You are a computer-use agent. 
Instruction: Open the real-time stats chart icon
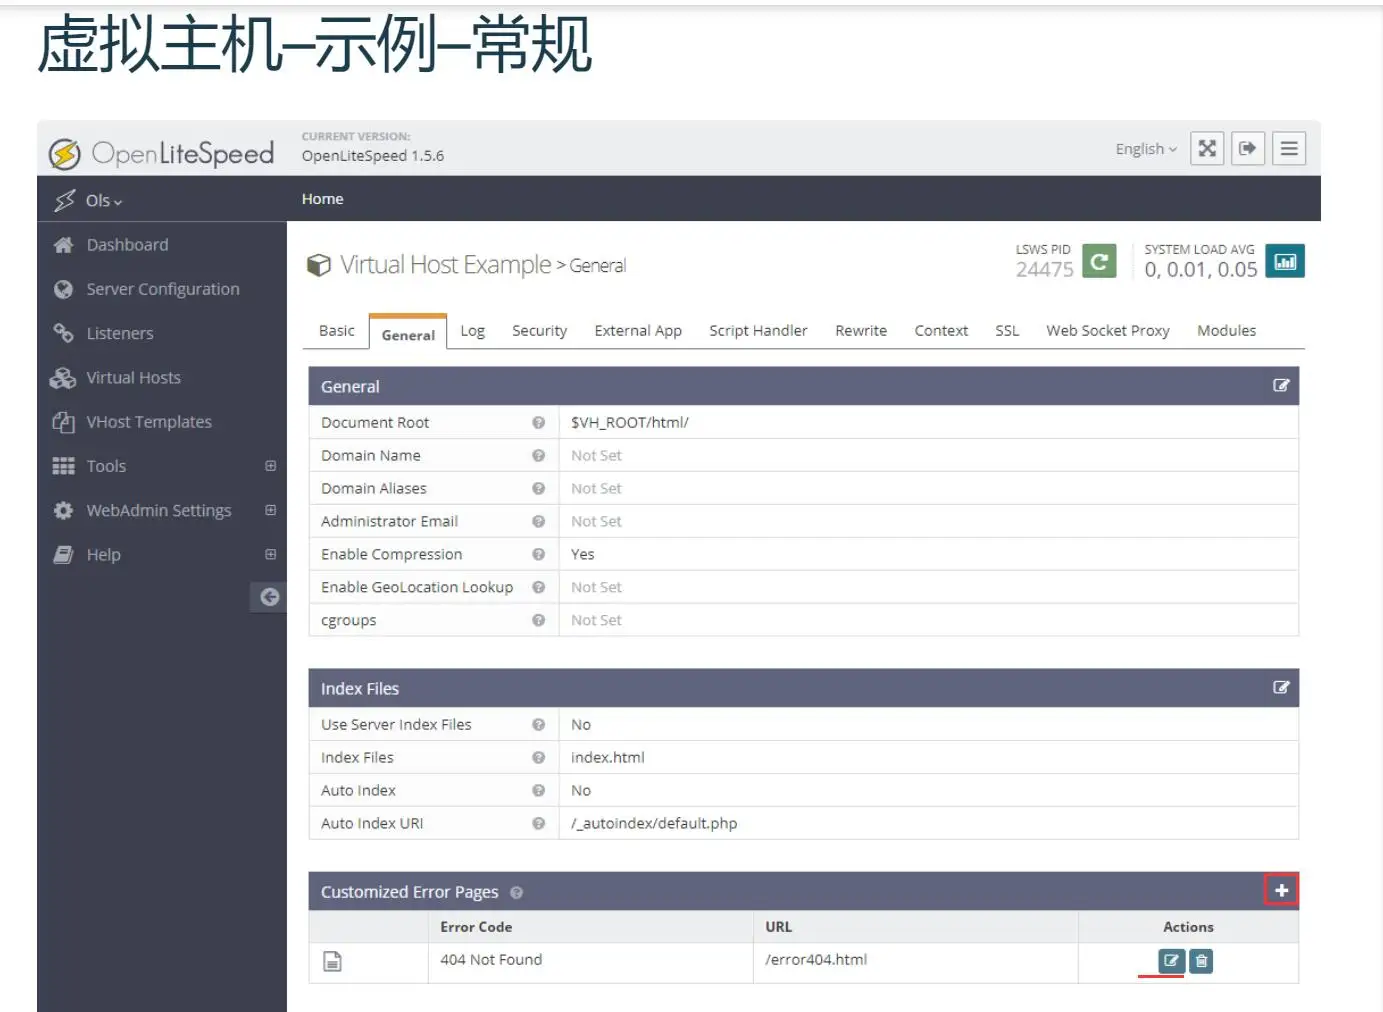[1285, 262]
